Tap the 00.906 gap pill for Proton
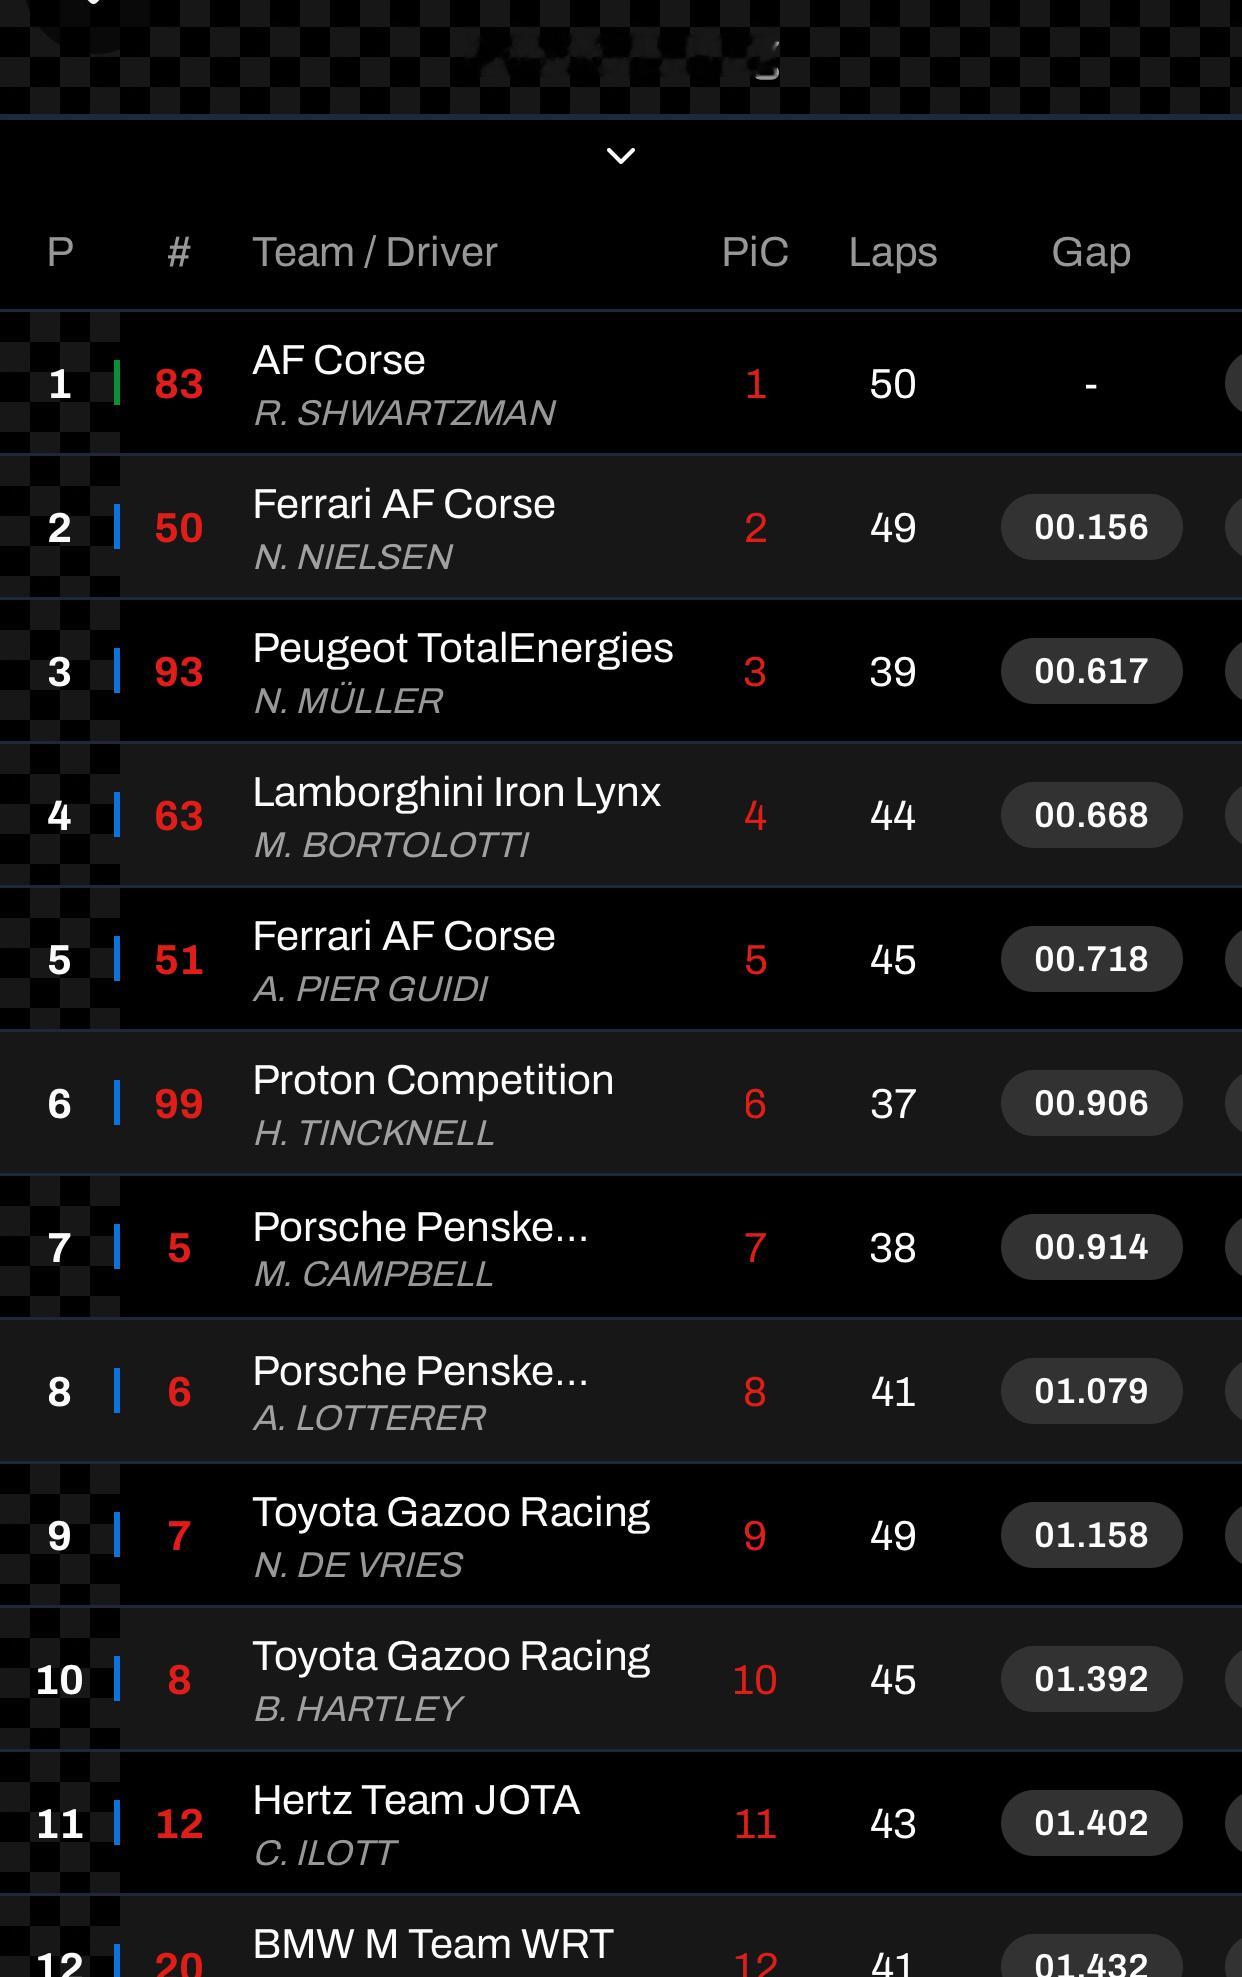This screenshot has height=1977, width=1242. tap(1091, 1103)
